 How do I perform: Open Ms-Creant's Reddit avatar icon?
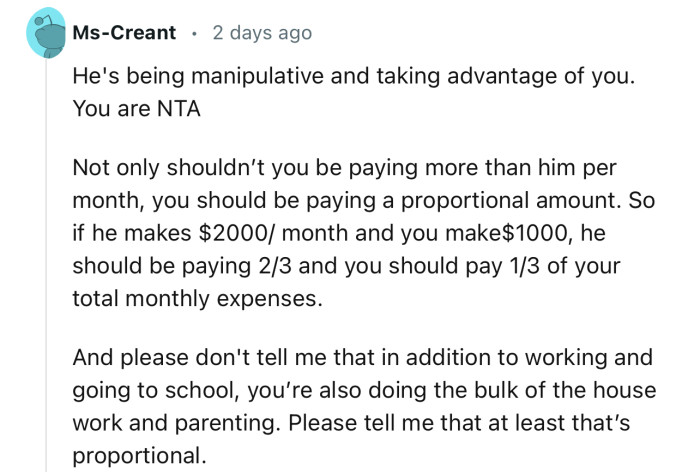(x=46, y=33)
